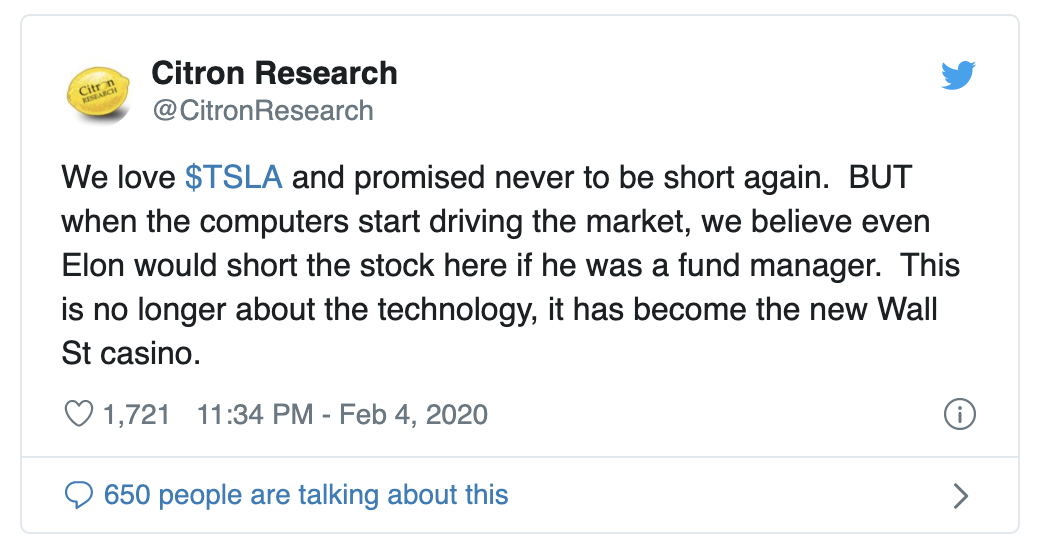This screenshot has width=1038, height=542.
Task: Click the @CitronResearch handle
Action: click(262, 110)
